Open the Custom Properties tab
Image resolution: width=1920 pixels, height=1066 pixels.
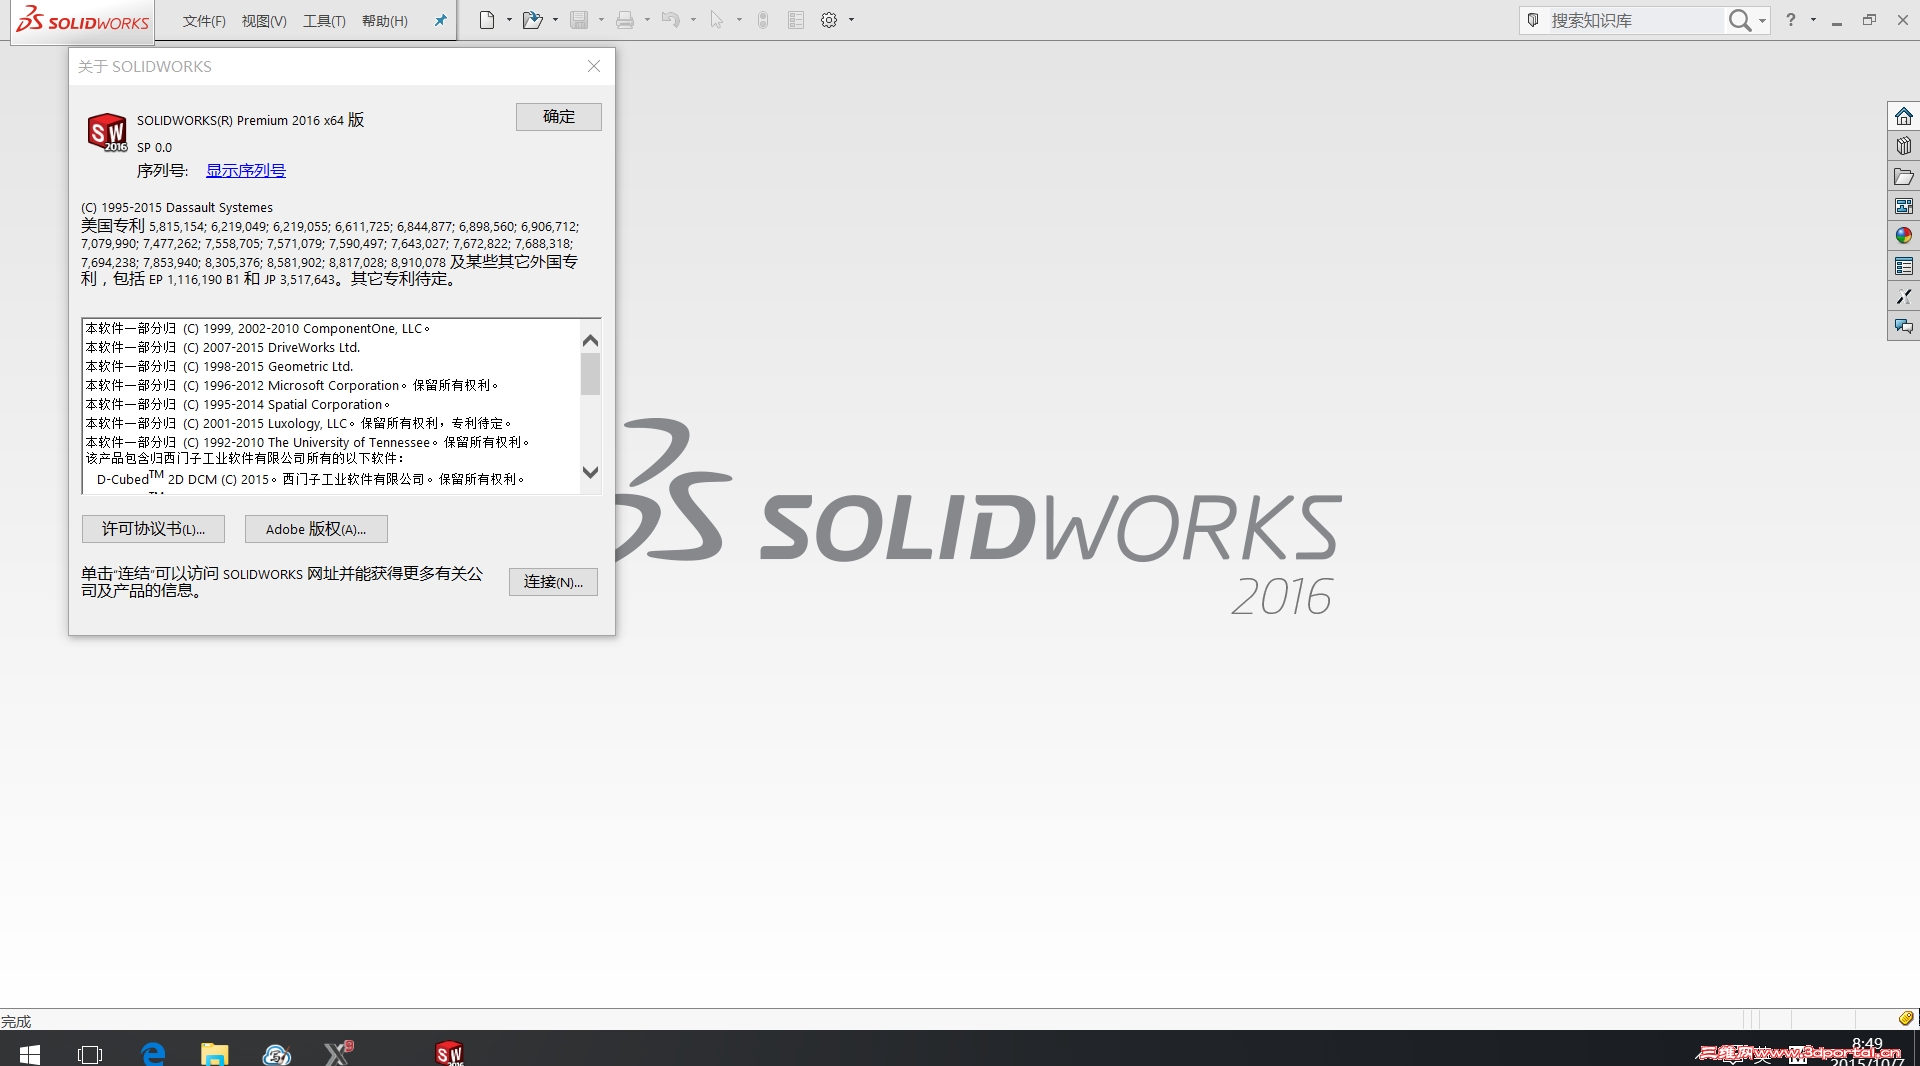(1904, 266)
